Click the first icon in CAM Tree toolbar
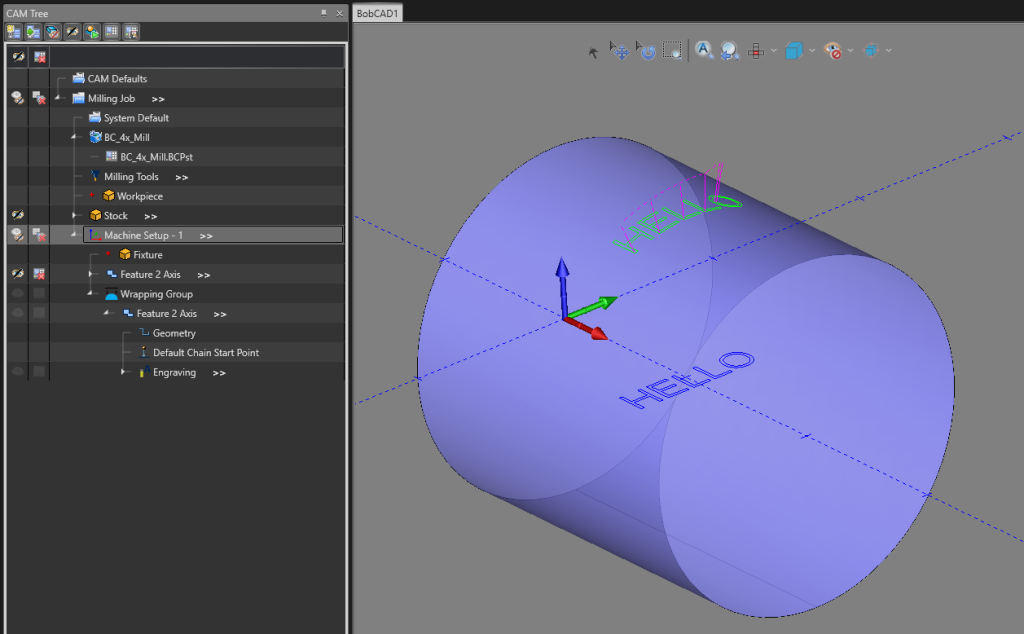The image size is (1024, 634). pyautogui.click(x=14, y=31)
